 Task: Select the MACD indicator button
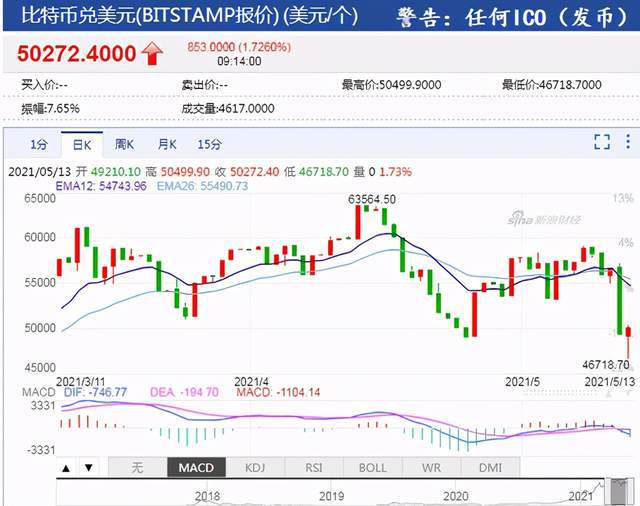pos(196,468)
